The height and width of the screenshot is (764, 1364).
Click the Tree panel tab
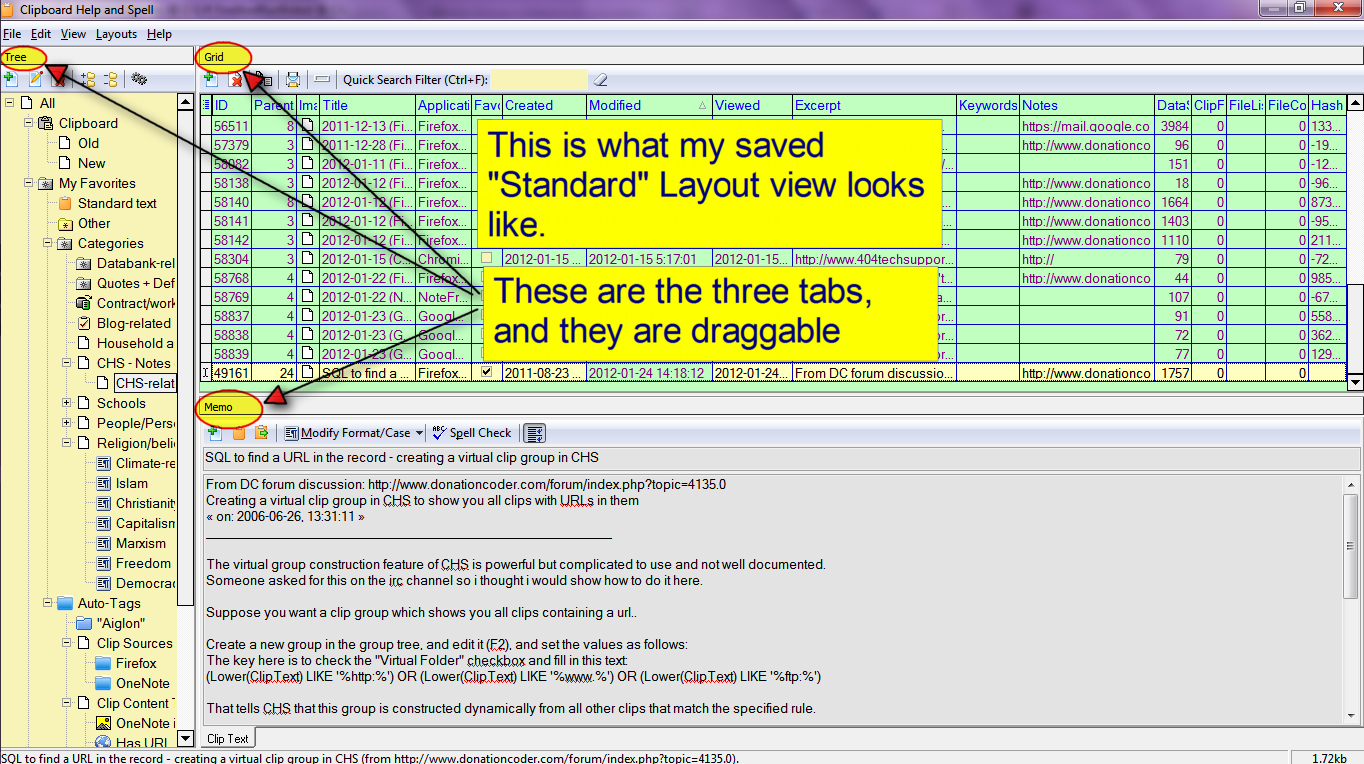click(16, 57)
